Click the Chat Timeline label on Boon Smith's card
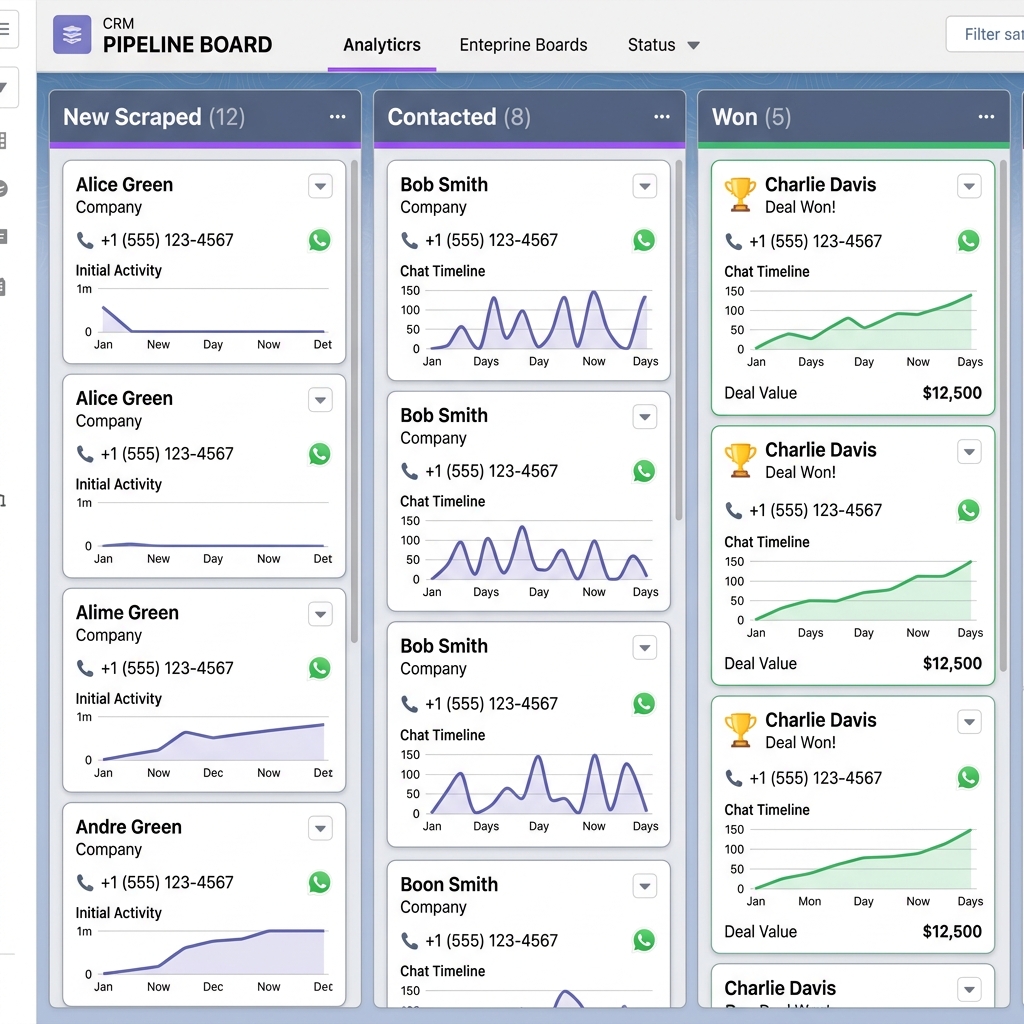Image resolution: width=1024 pixels, height=1024 pixels. (443, 971)
